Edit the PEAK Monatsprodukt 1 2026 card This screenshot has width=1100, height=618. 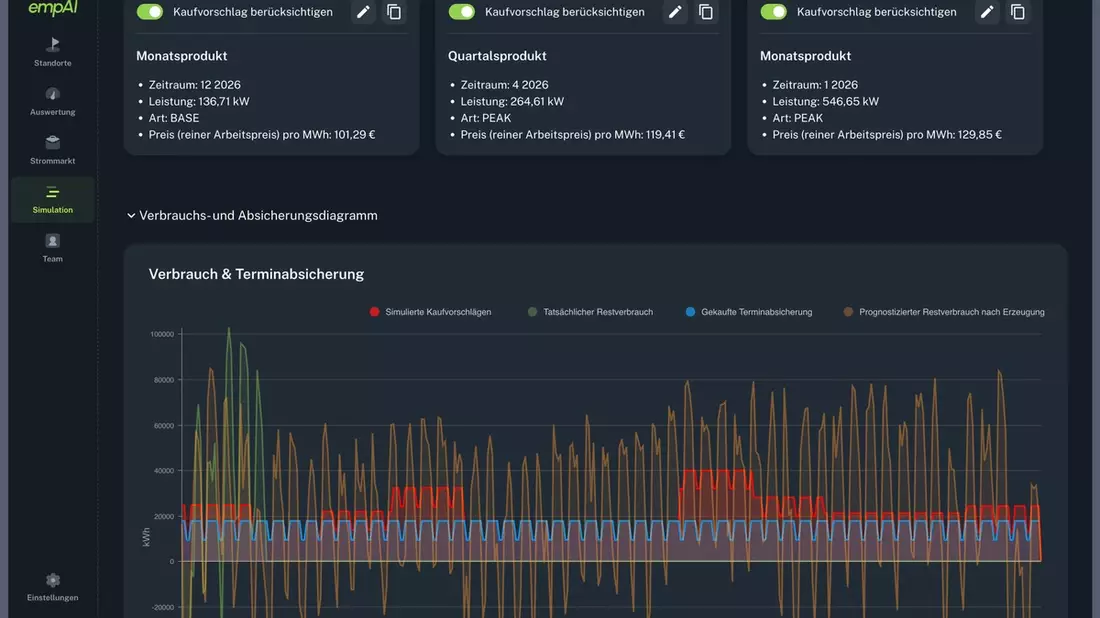pos(987,12)
